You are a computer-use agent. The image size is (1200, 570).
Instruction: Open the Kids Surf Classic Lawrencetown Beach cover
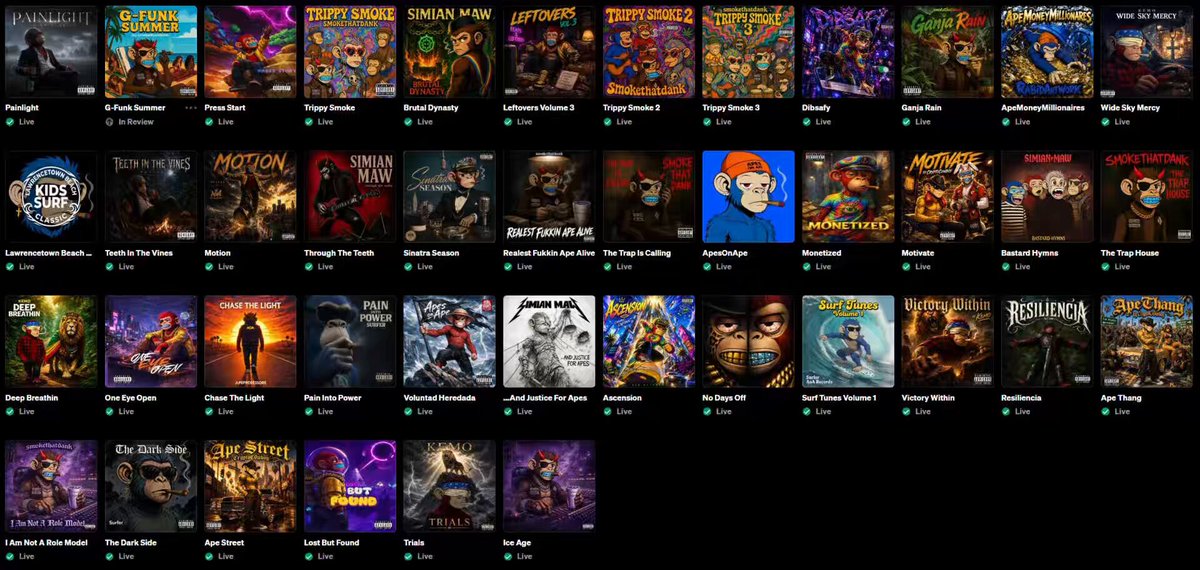click(51, 197)
